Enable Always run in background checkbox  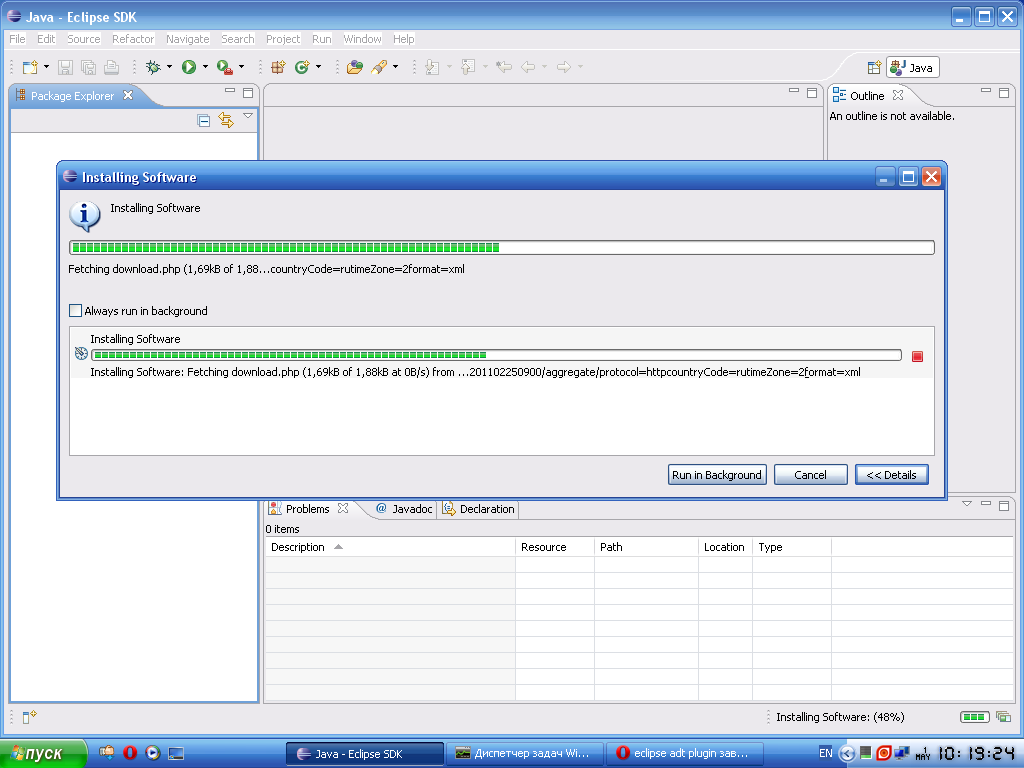[76, 311]
